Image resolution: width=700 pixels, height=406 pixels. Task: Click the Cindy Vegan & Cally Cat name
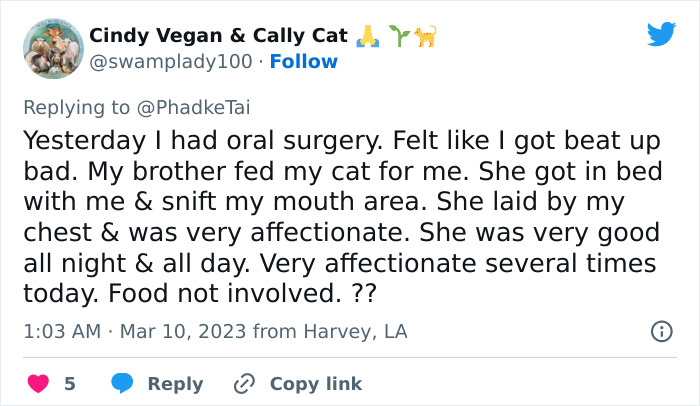pyautogui.click(x=218, y=37)
